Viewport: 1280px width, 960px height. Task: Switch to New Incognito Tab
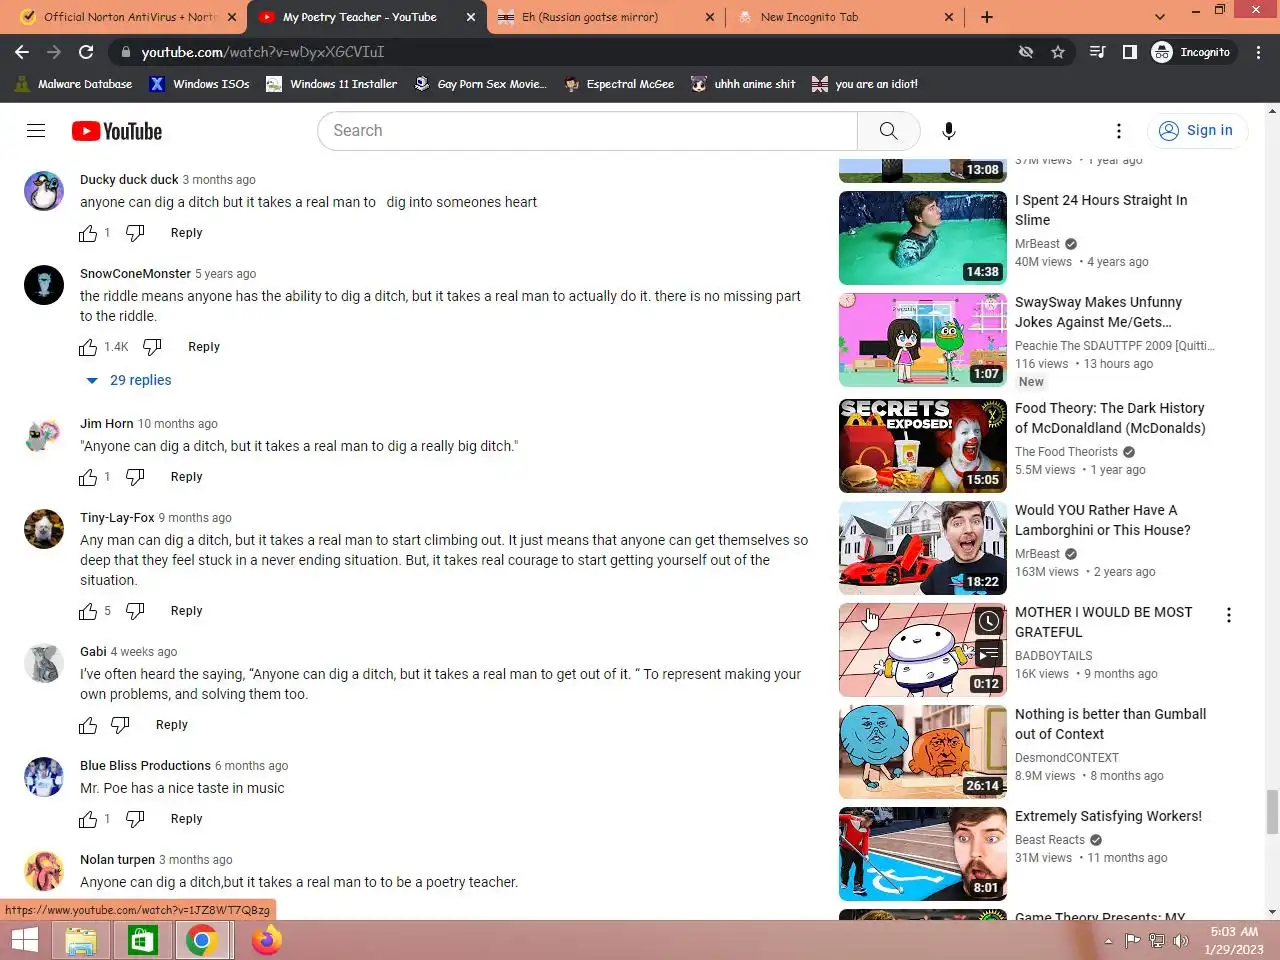tap(845, 17)
